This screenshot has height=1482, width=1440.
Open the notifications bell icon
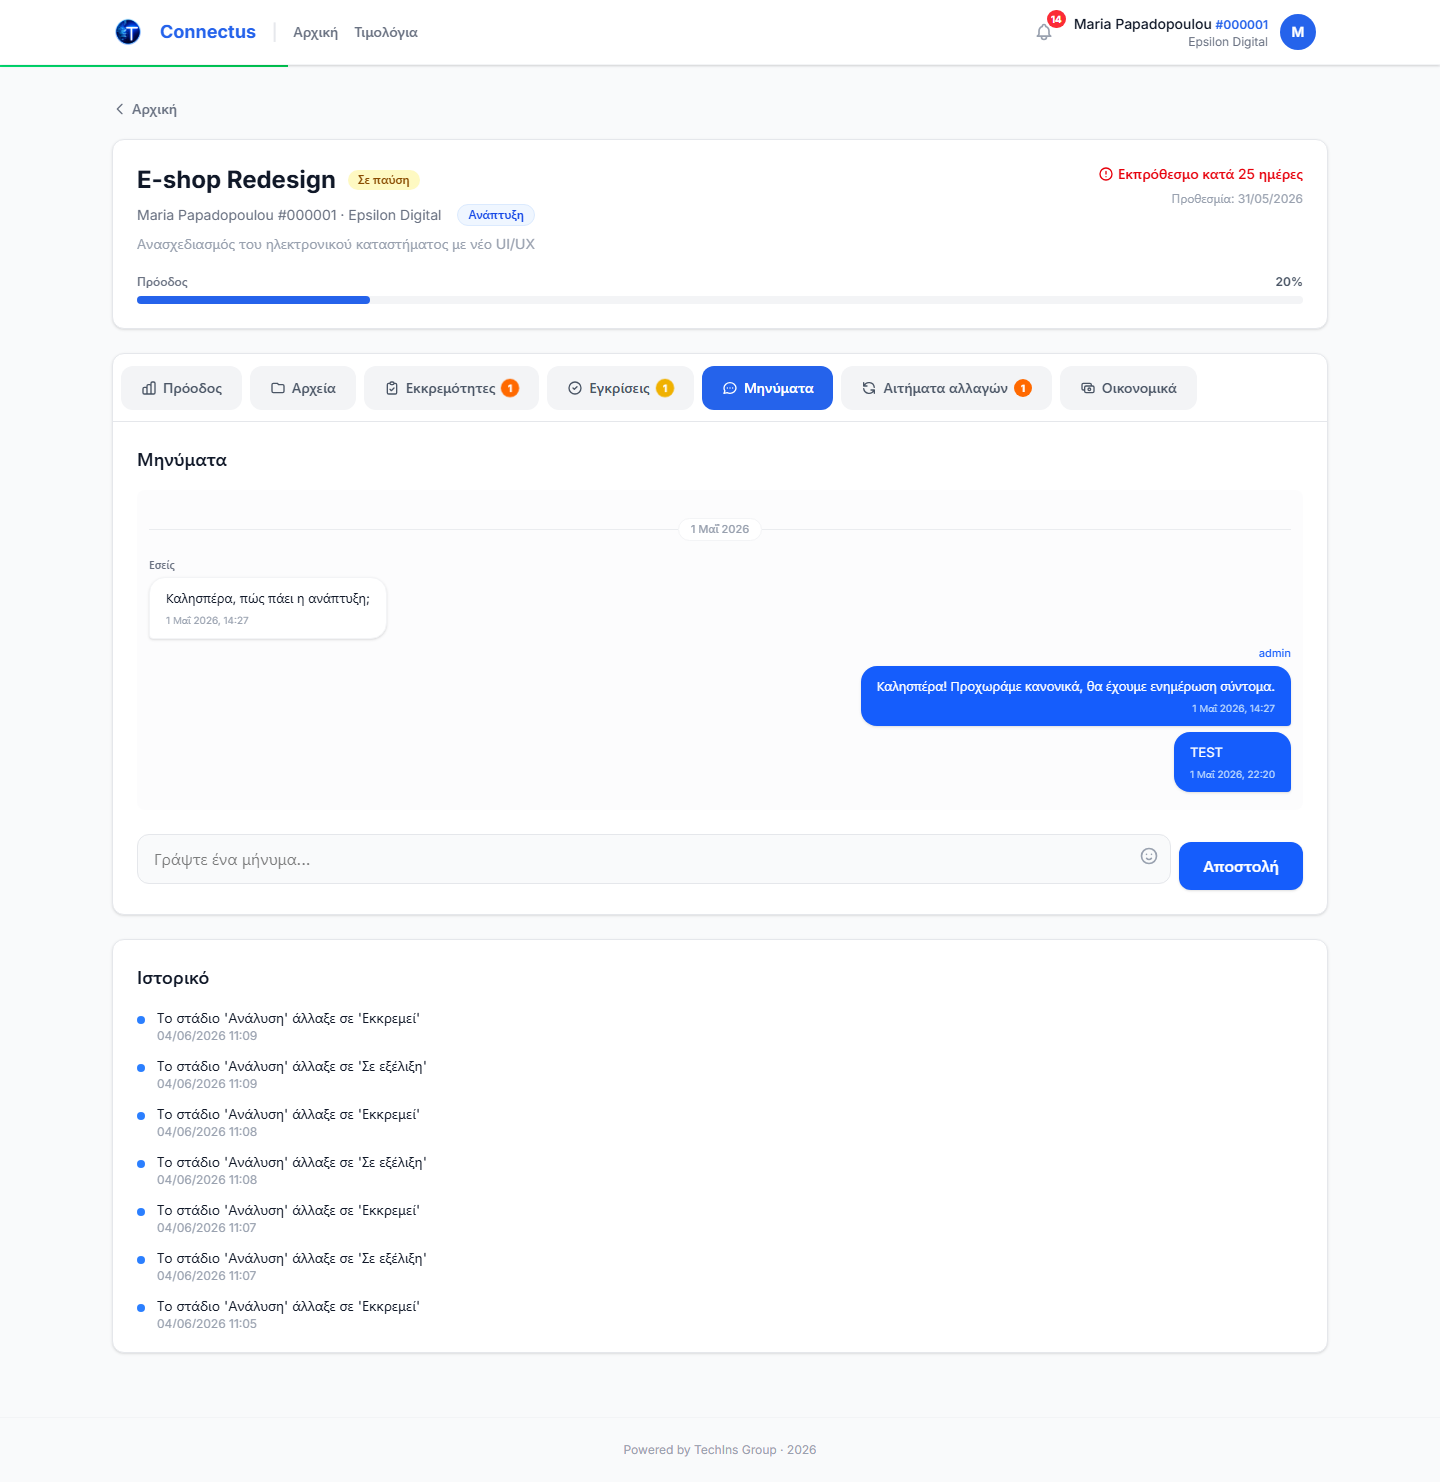coord(1044,32)
